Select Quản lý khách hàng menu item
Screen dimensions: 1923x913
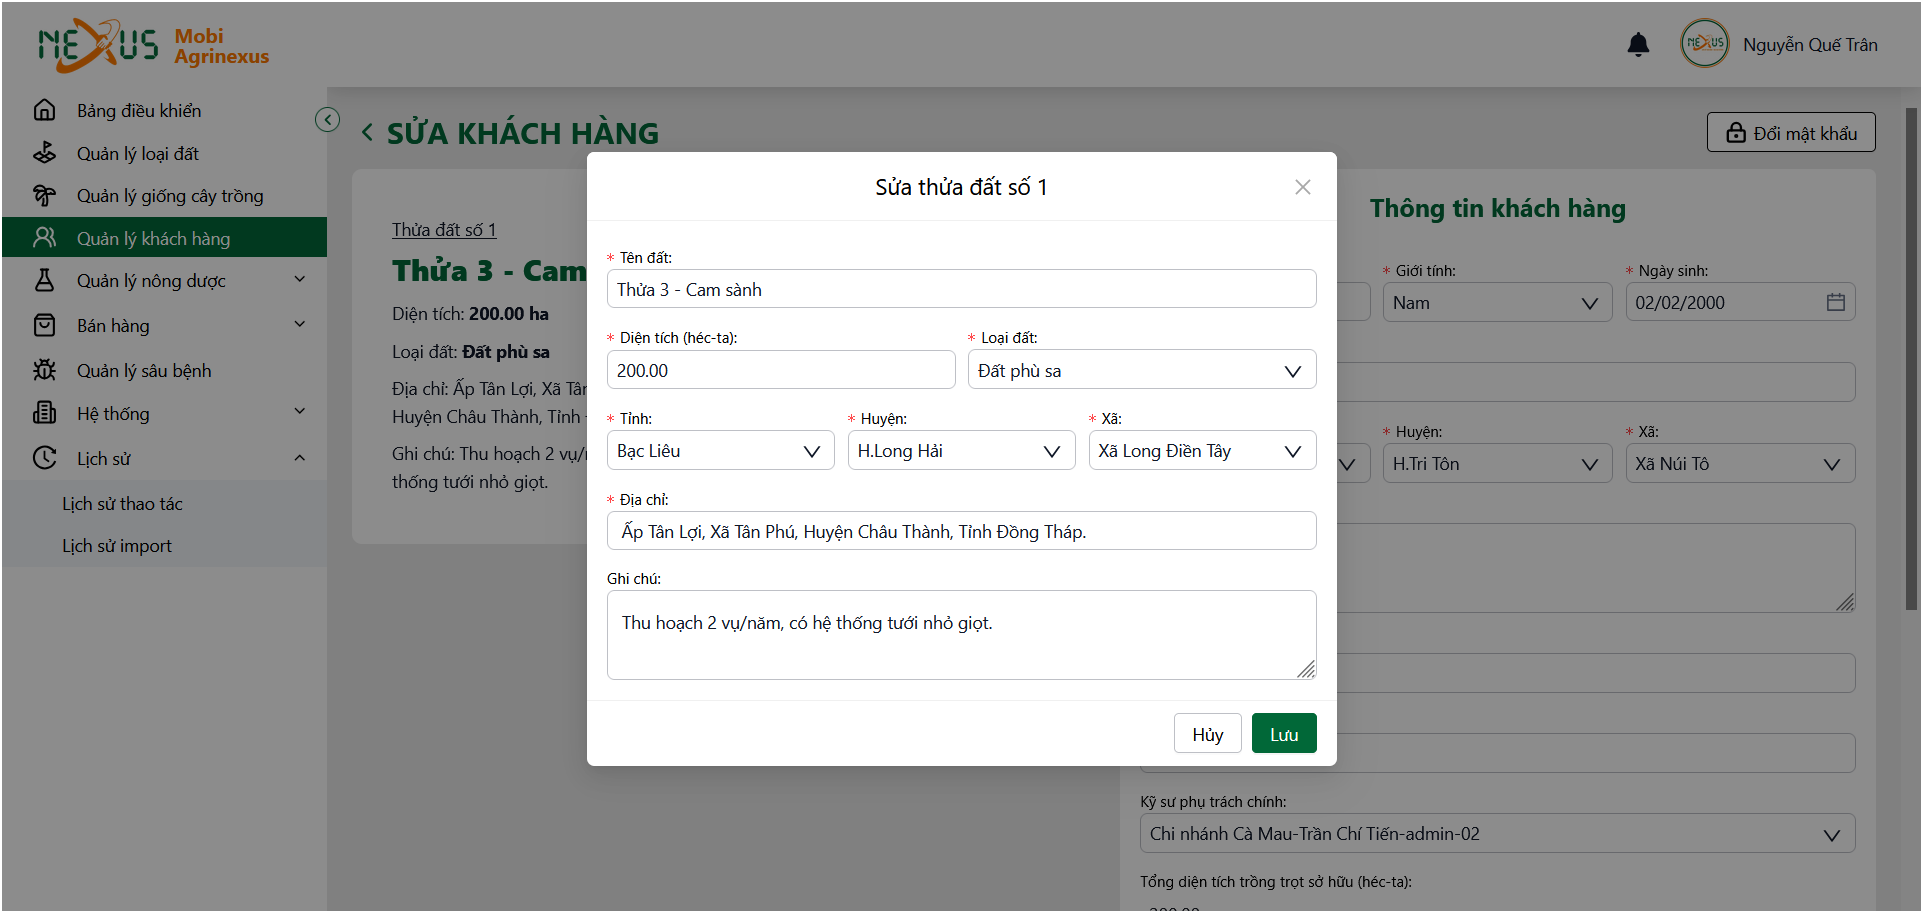coord(164,238)
